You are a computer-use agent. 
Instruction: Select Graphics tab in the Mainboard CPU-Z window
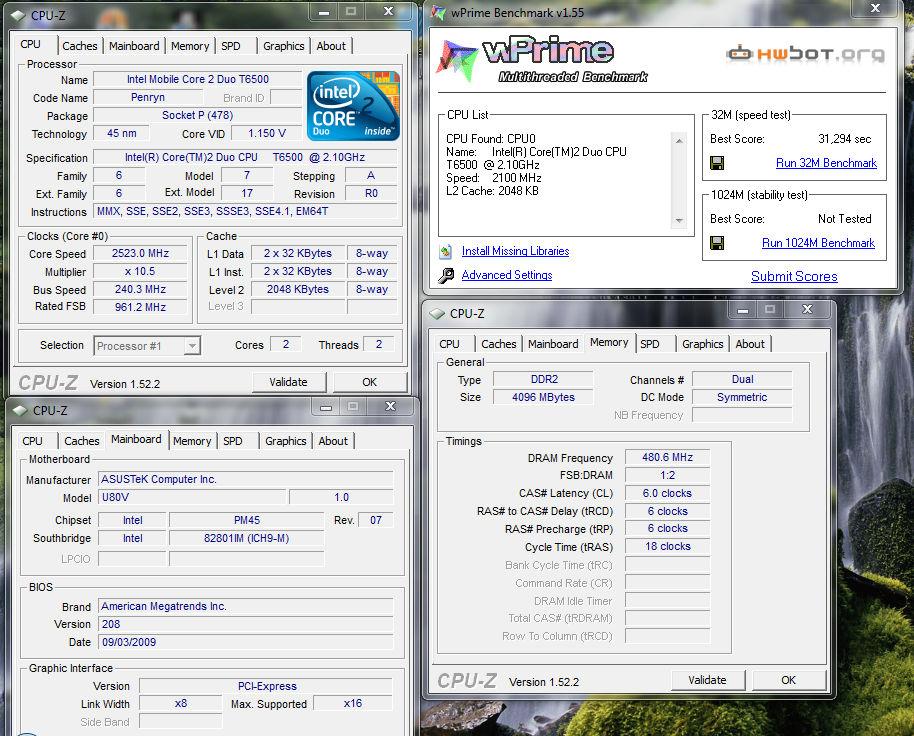click(286, 441)
